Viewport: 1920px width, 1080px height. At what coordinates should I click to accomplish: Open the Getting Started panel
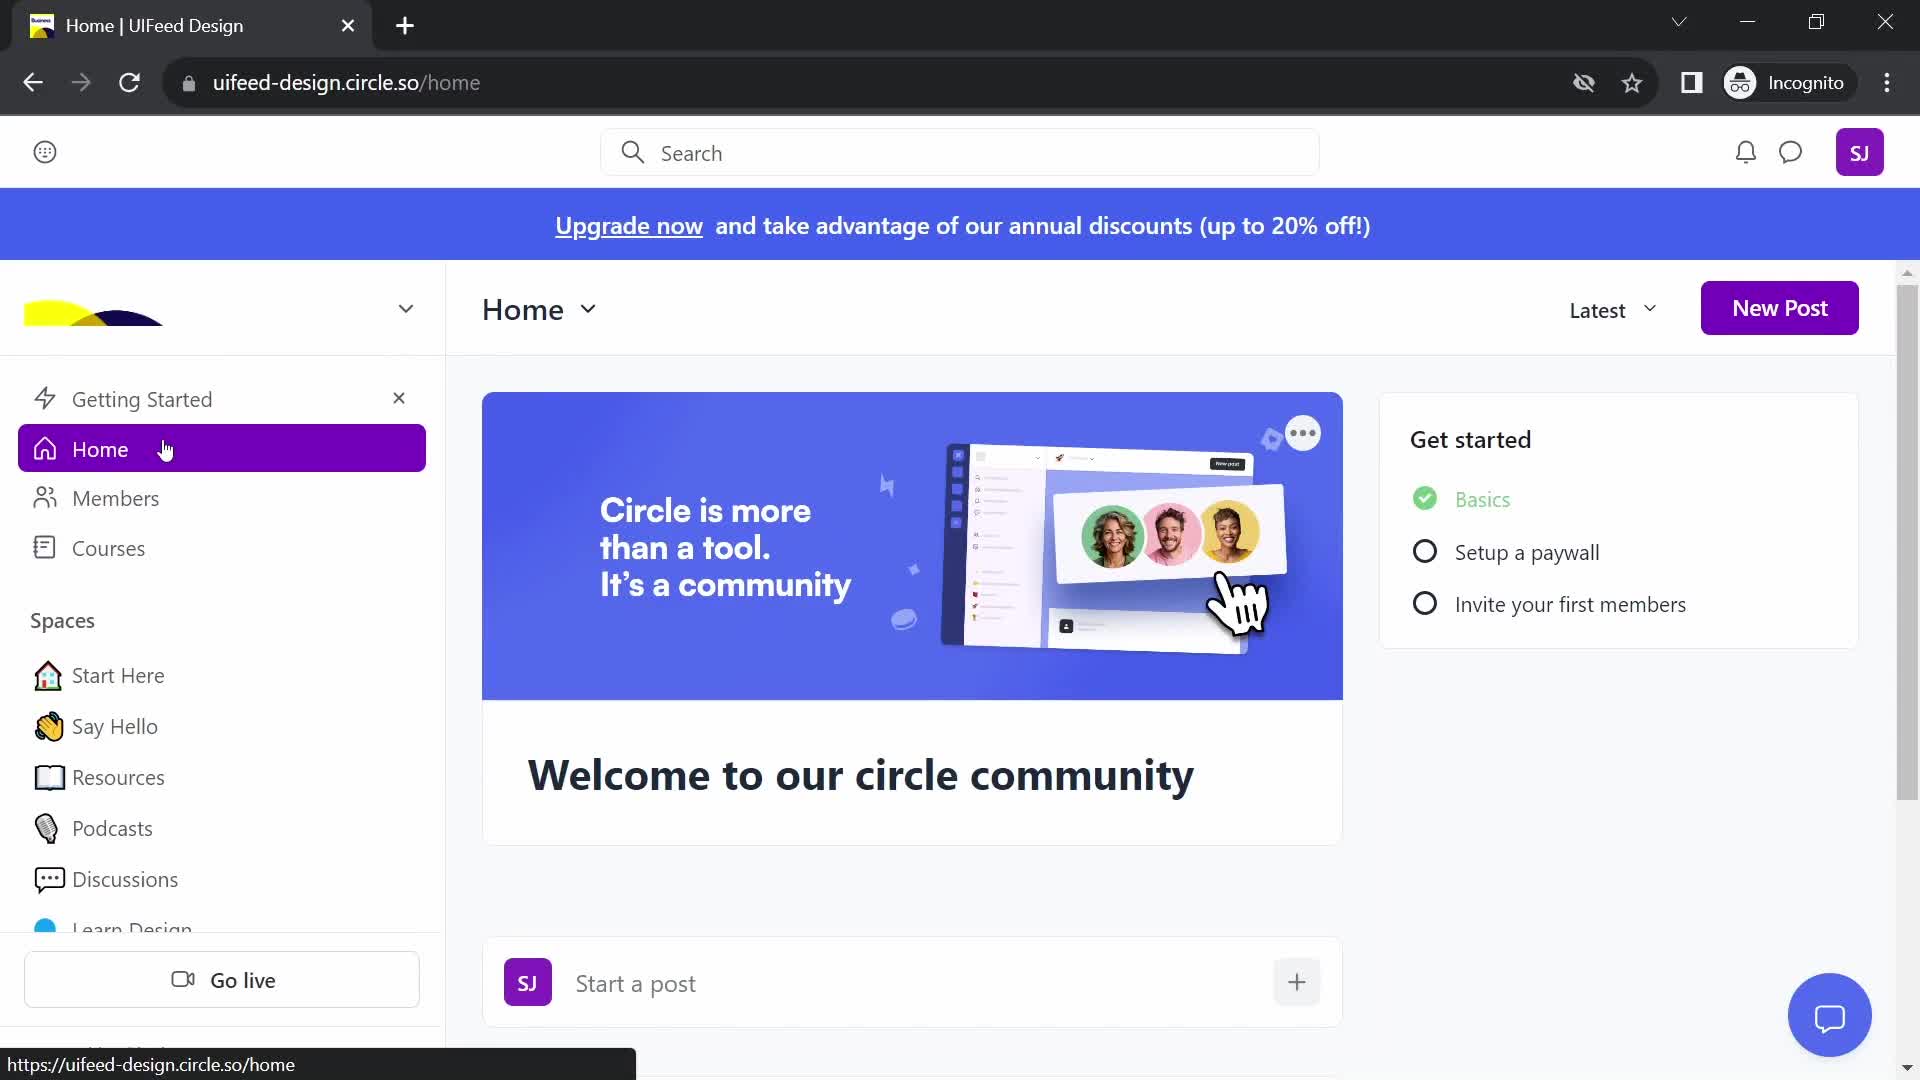click(x=141, y=398)
